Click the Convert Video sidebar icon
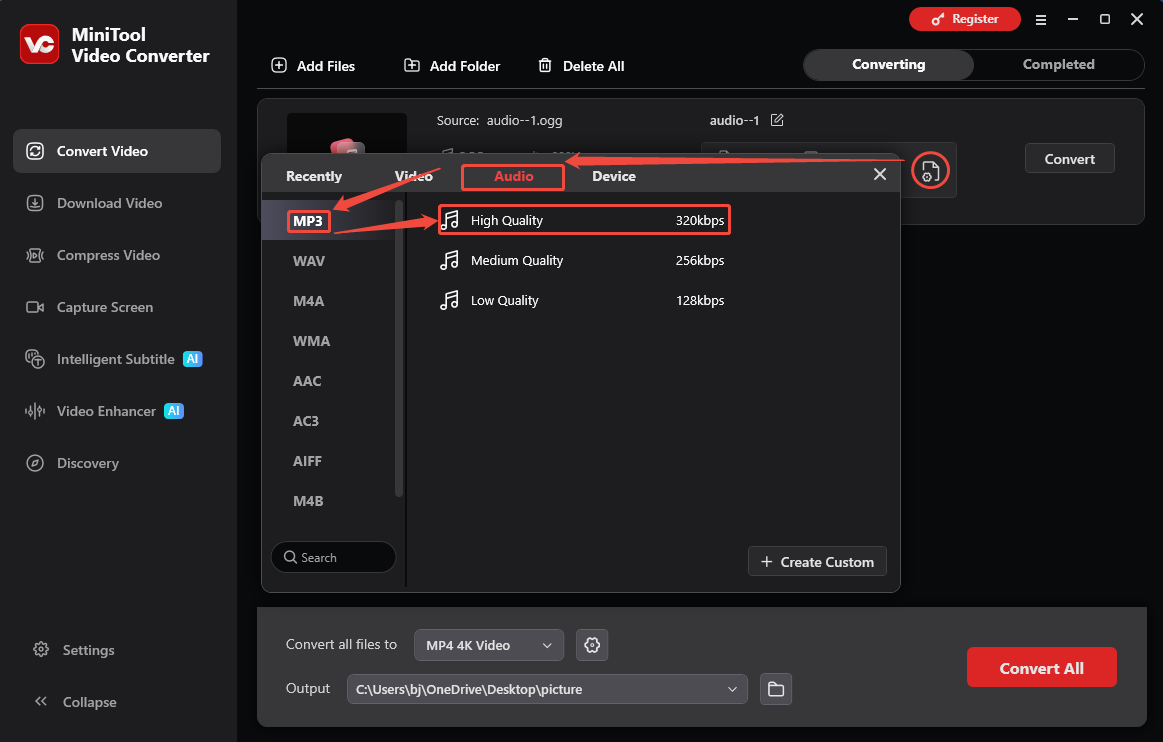The height and width of the screenshot is (742, 1163). 35,151
